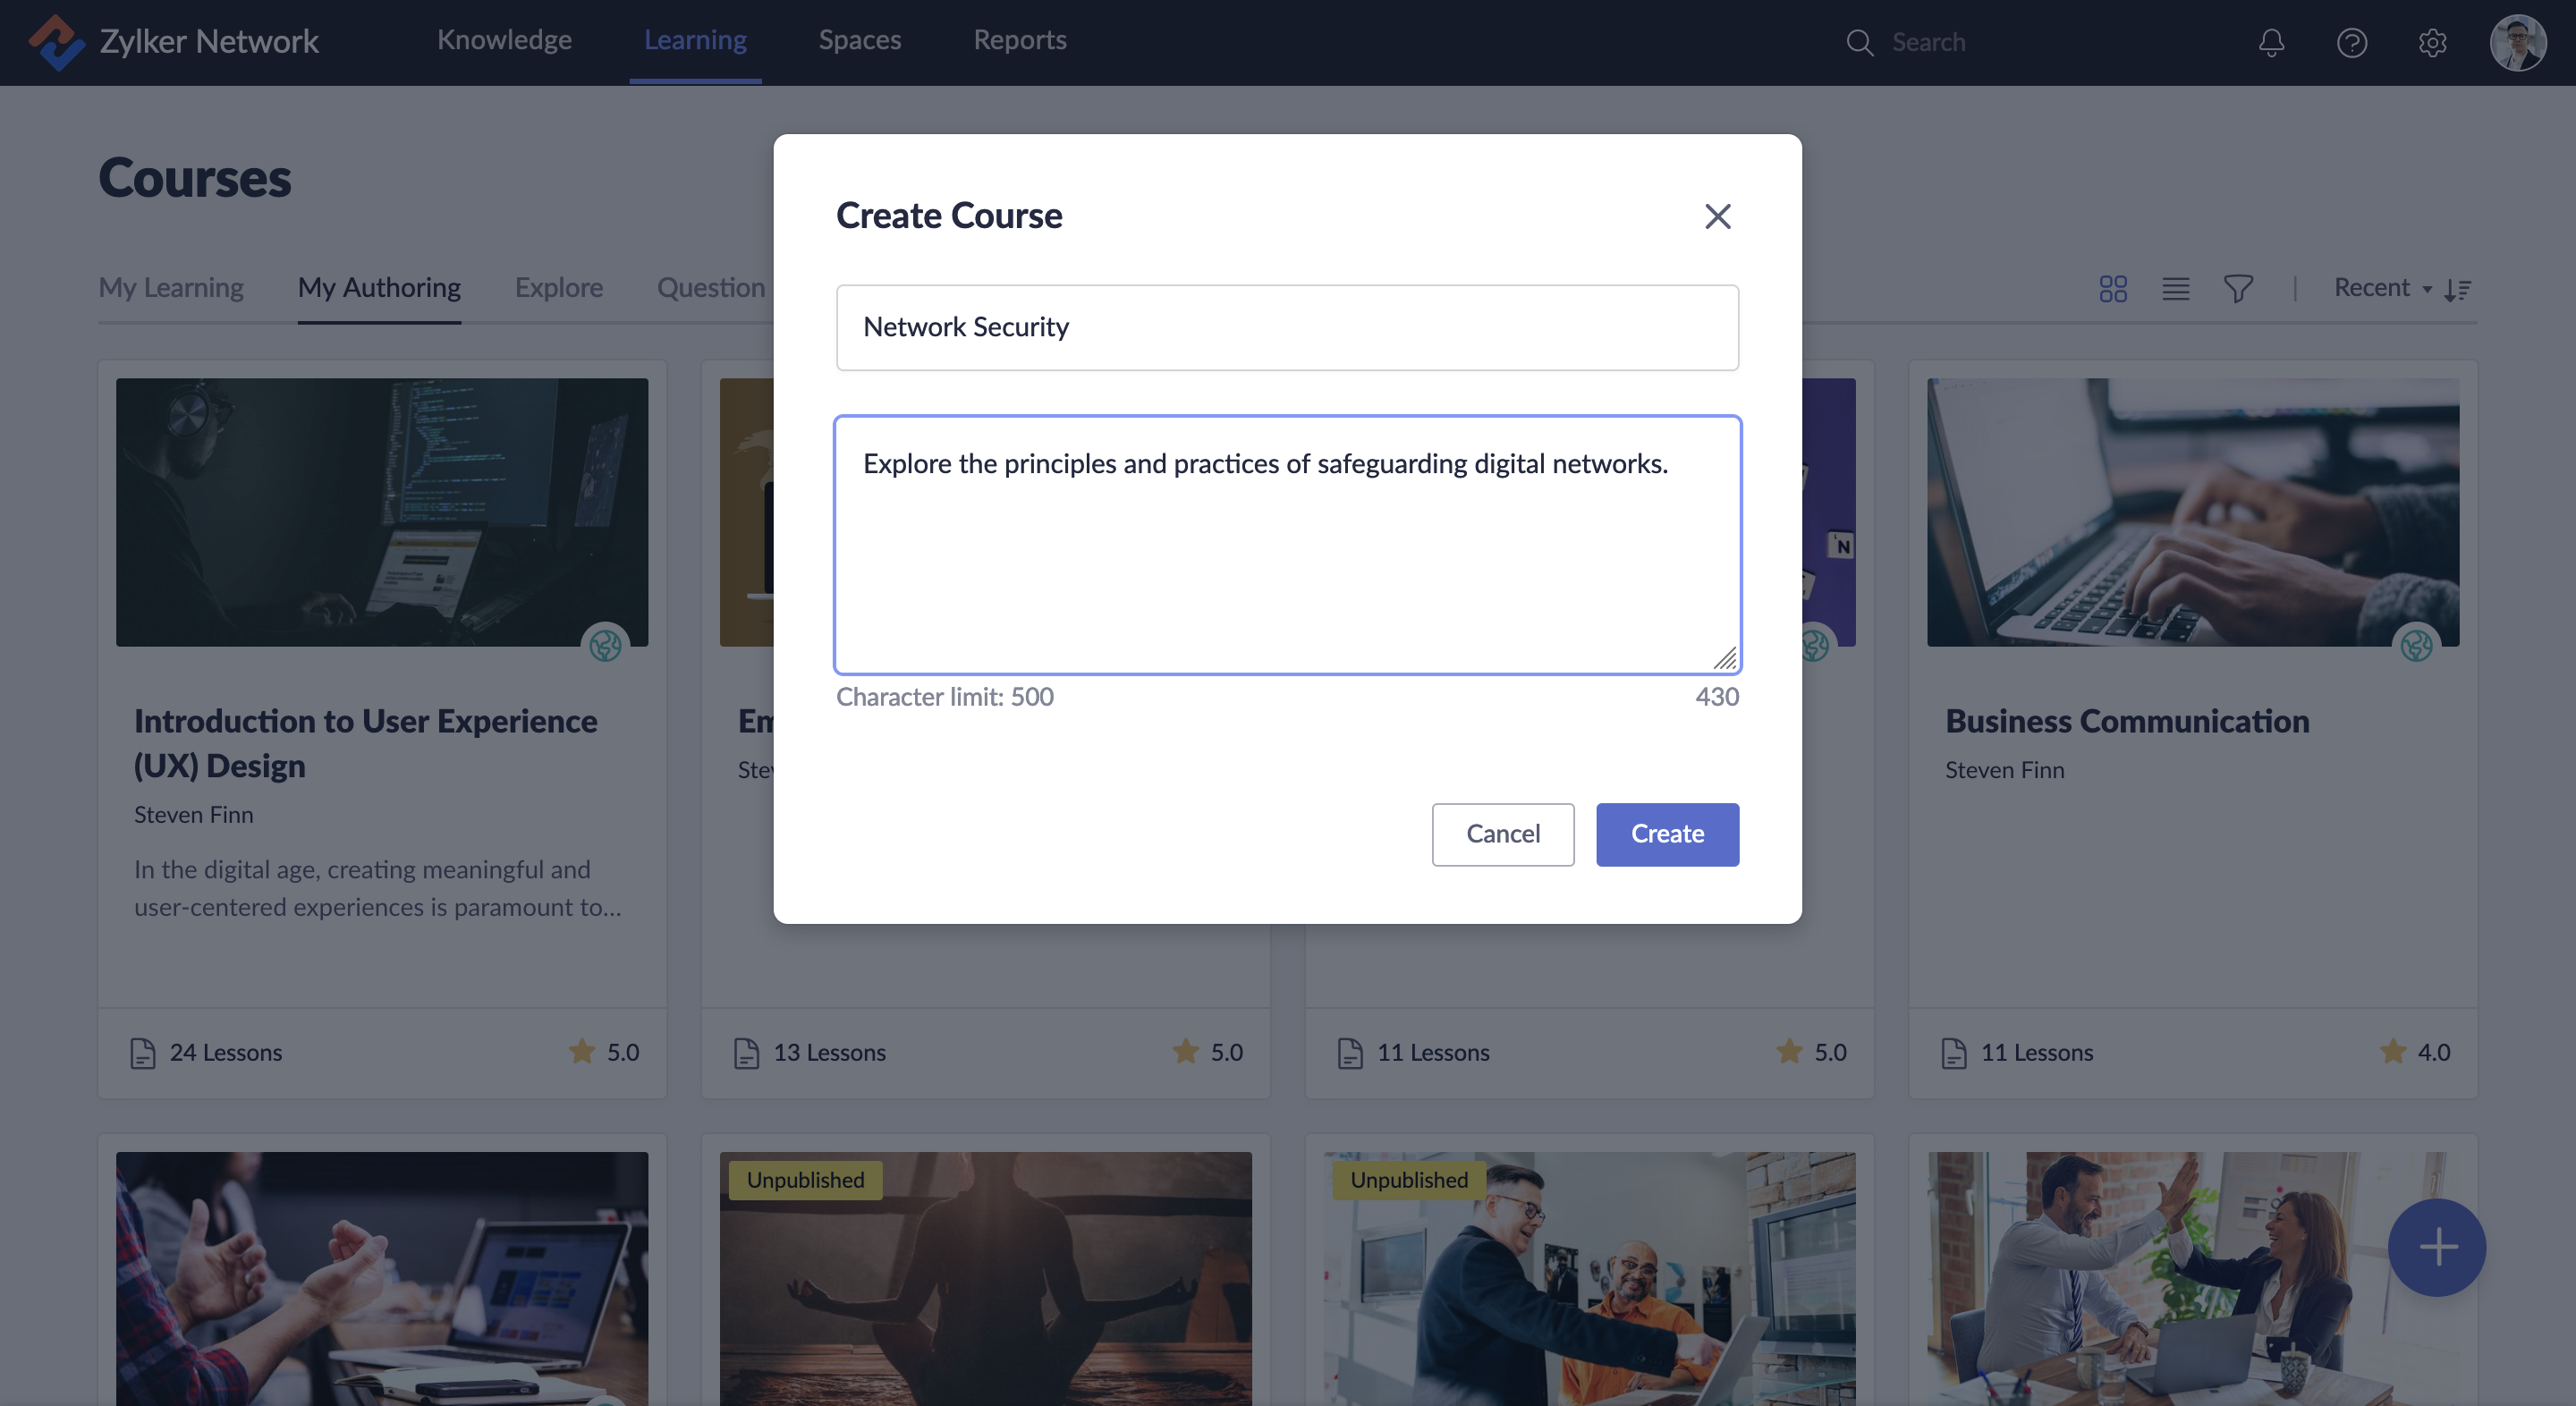Click star rating beside 4.0

point(2392,1051)
